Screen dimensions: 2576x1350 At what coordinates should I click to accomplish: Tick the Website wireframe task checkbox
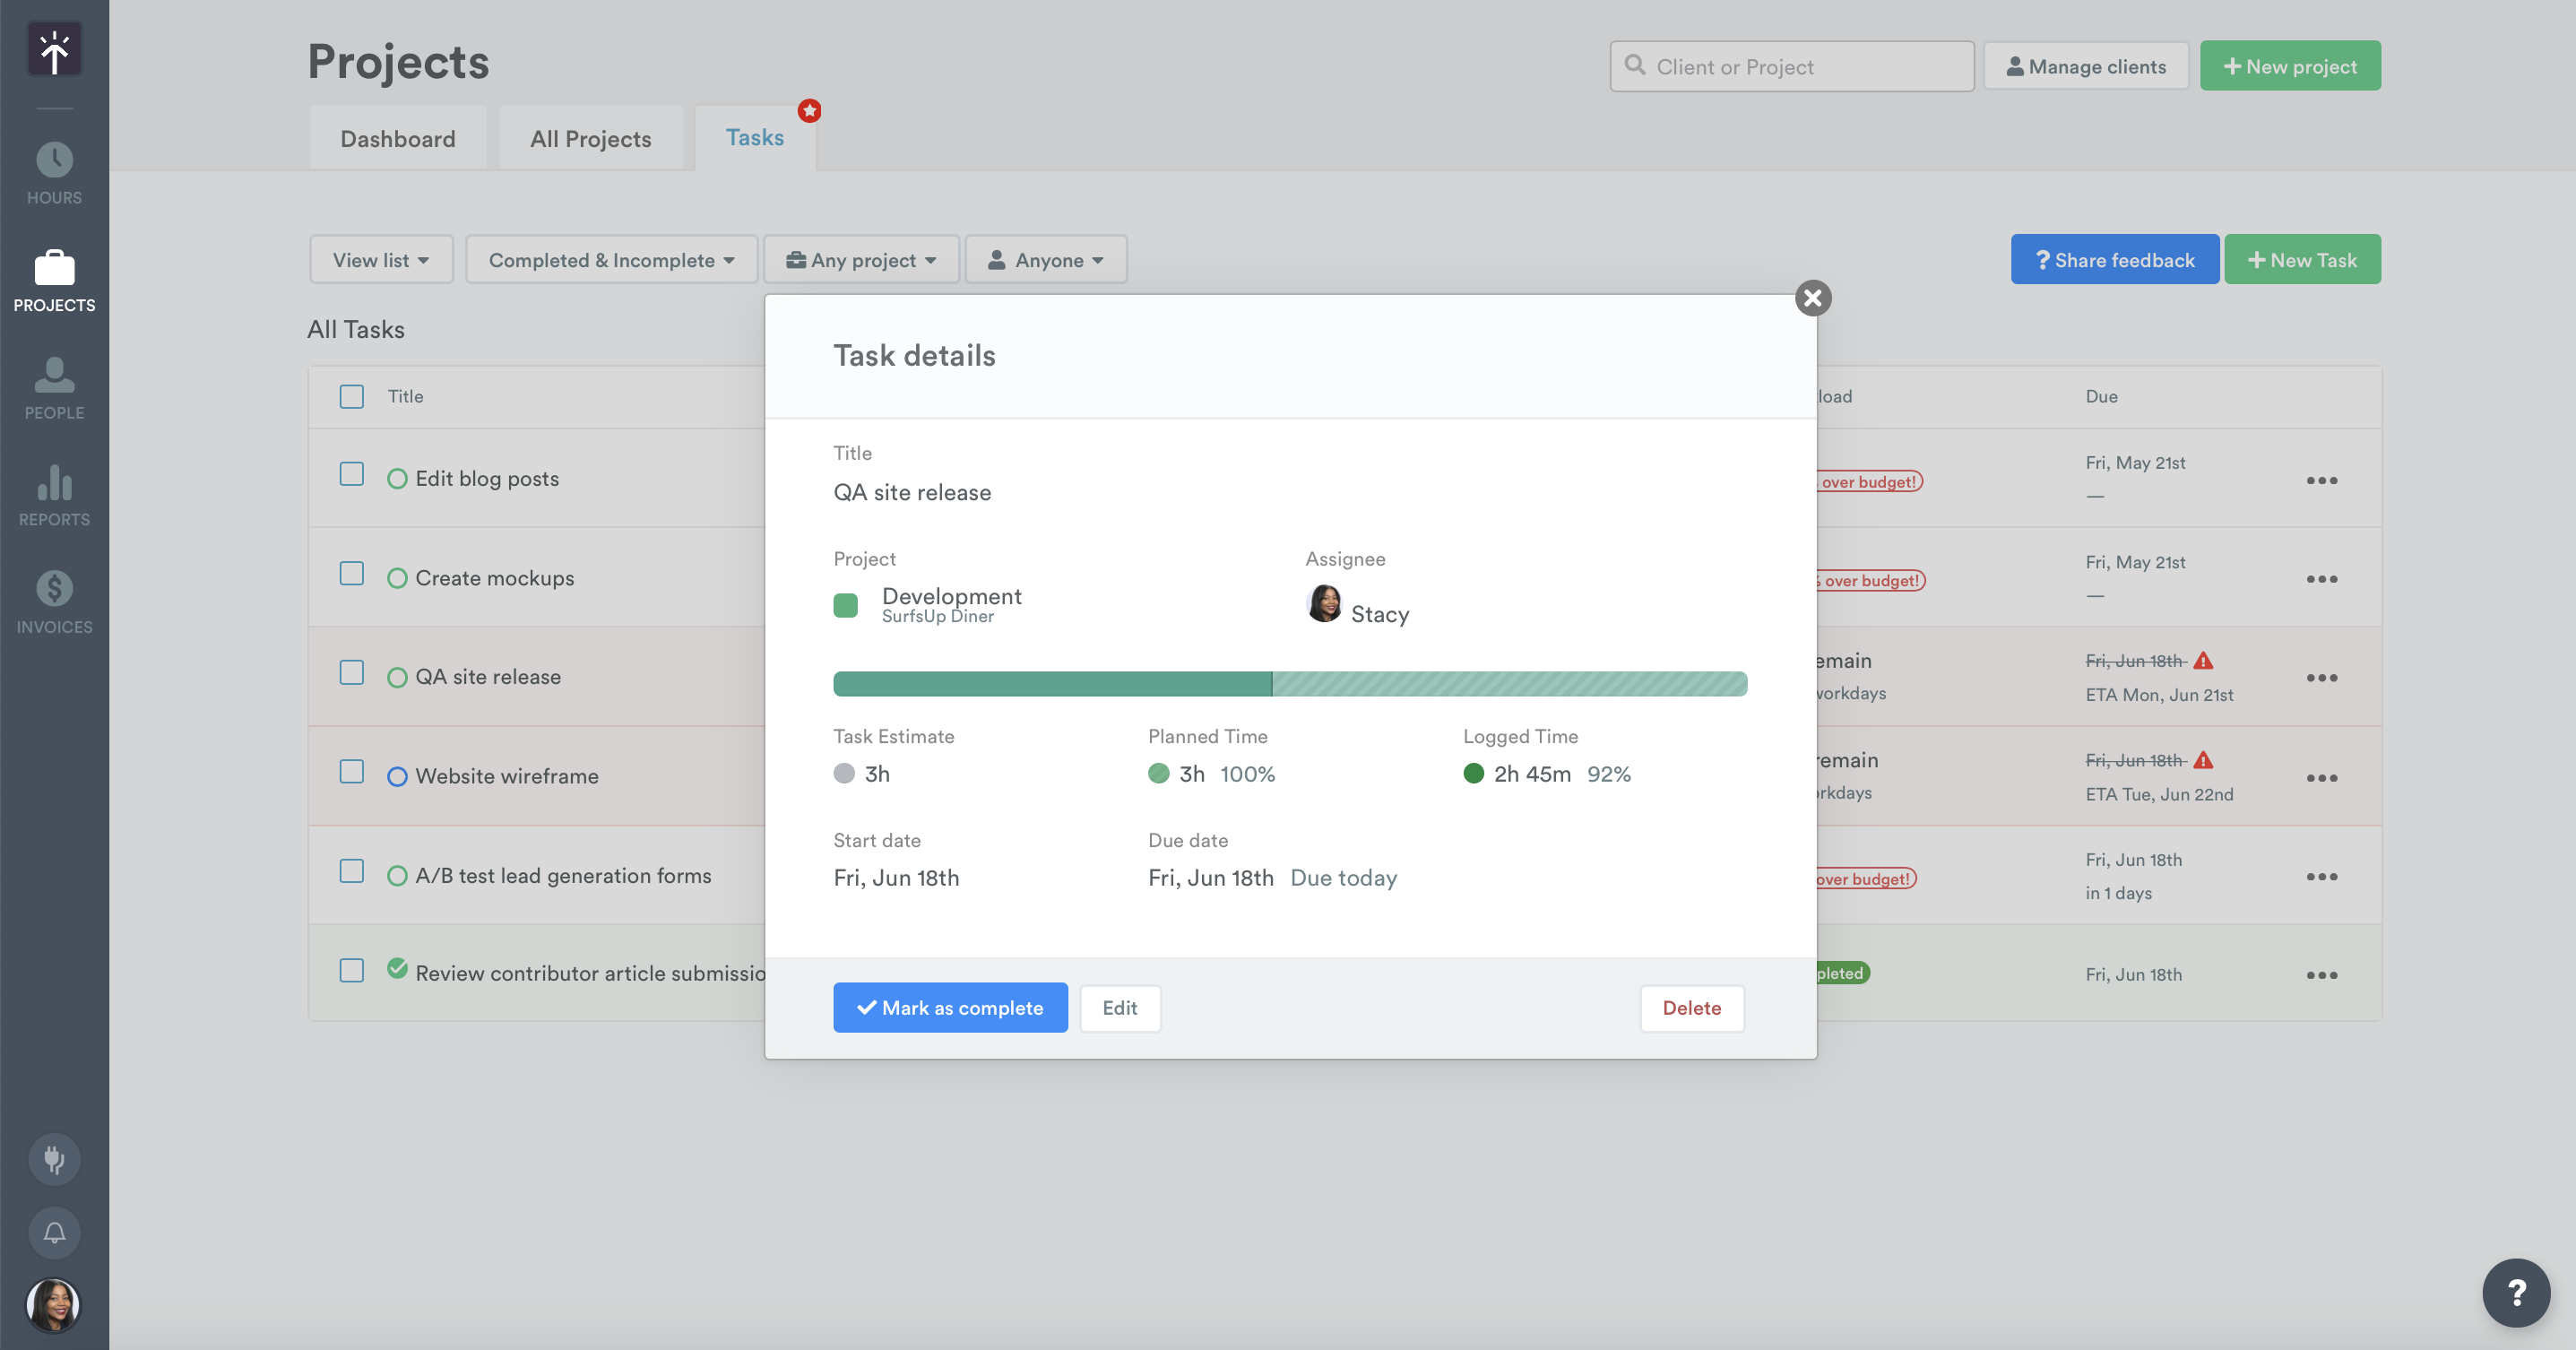coord(351,772)
